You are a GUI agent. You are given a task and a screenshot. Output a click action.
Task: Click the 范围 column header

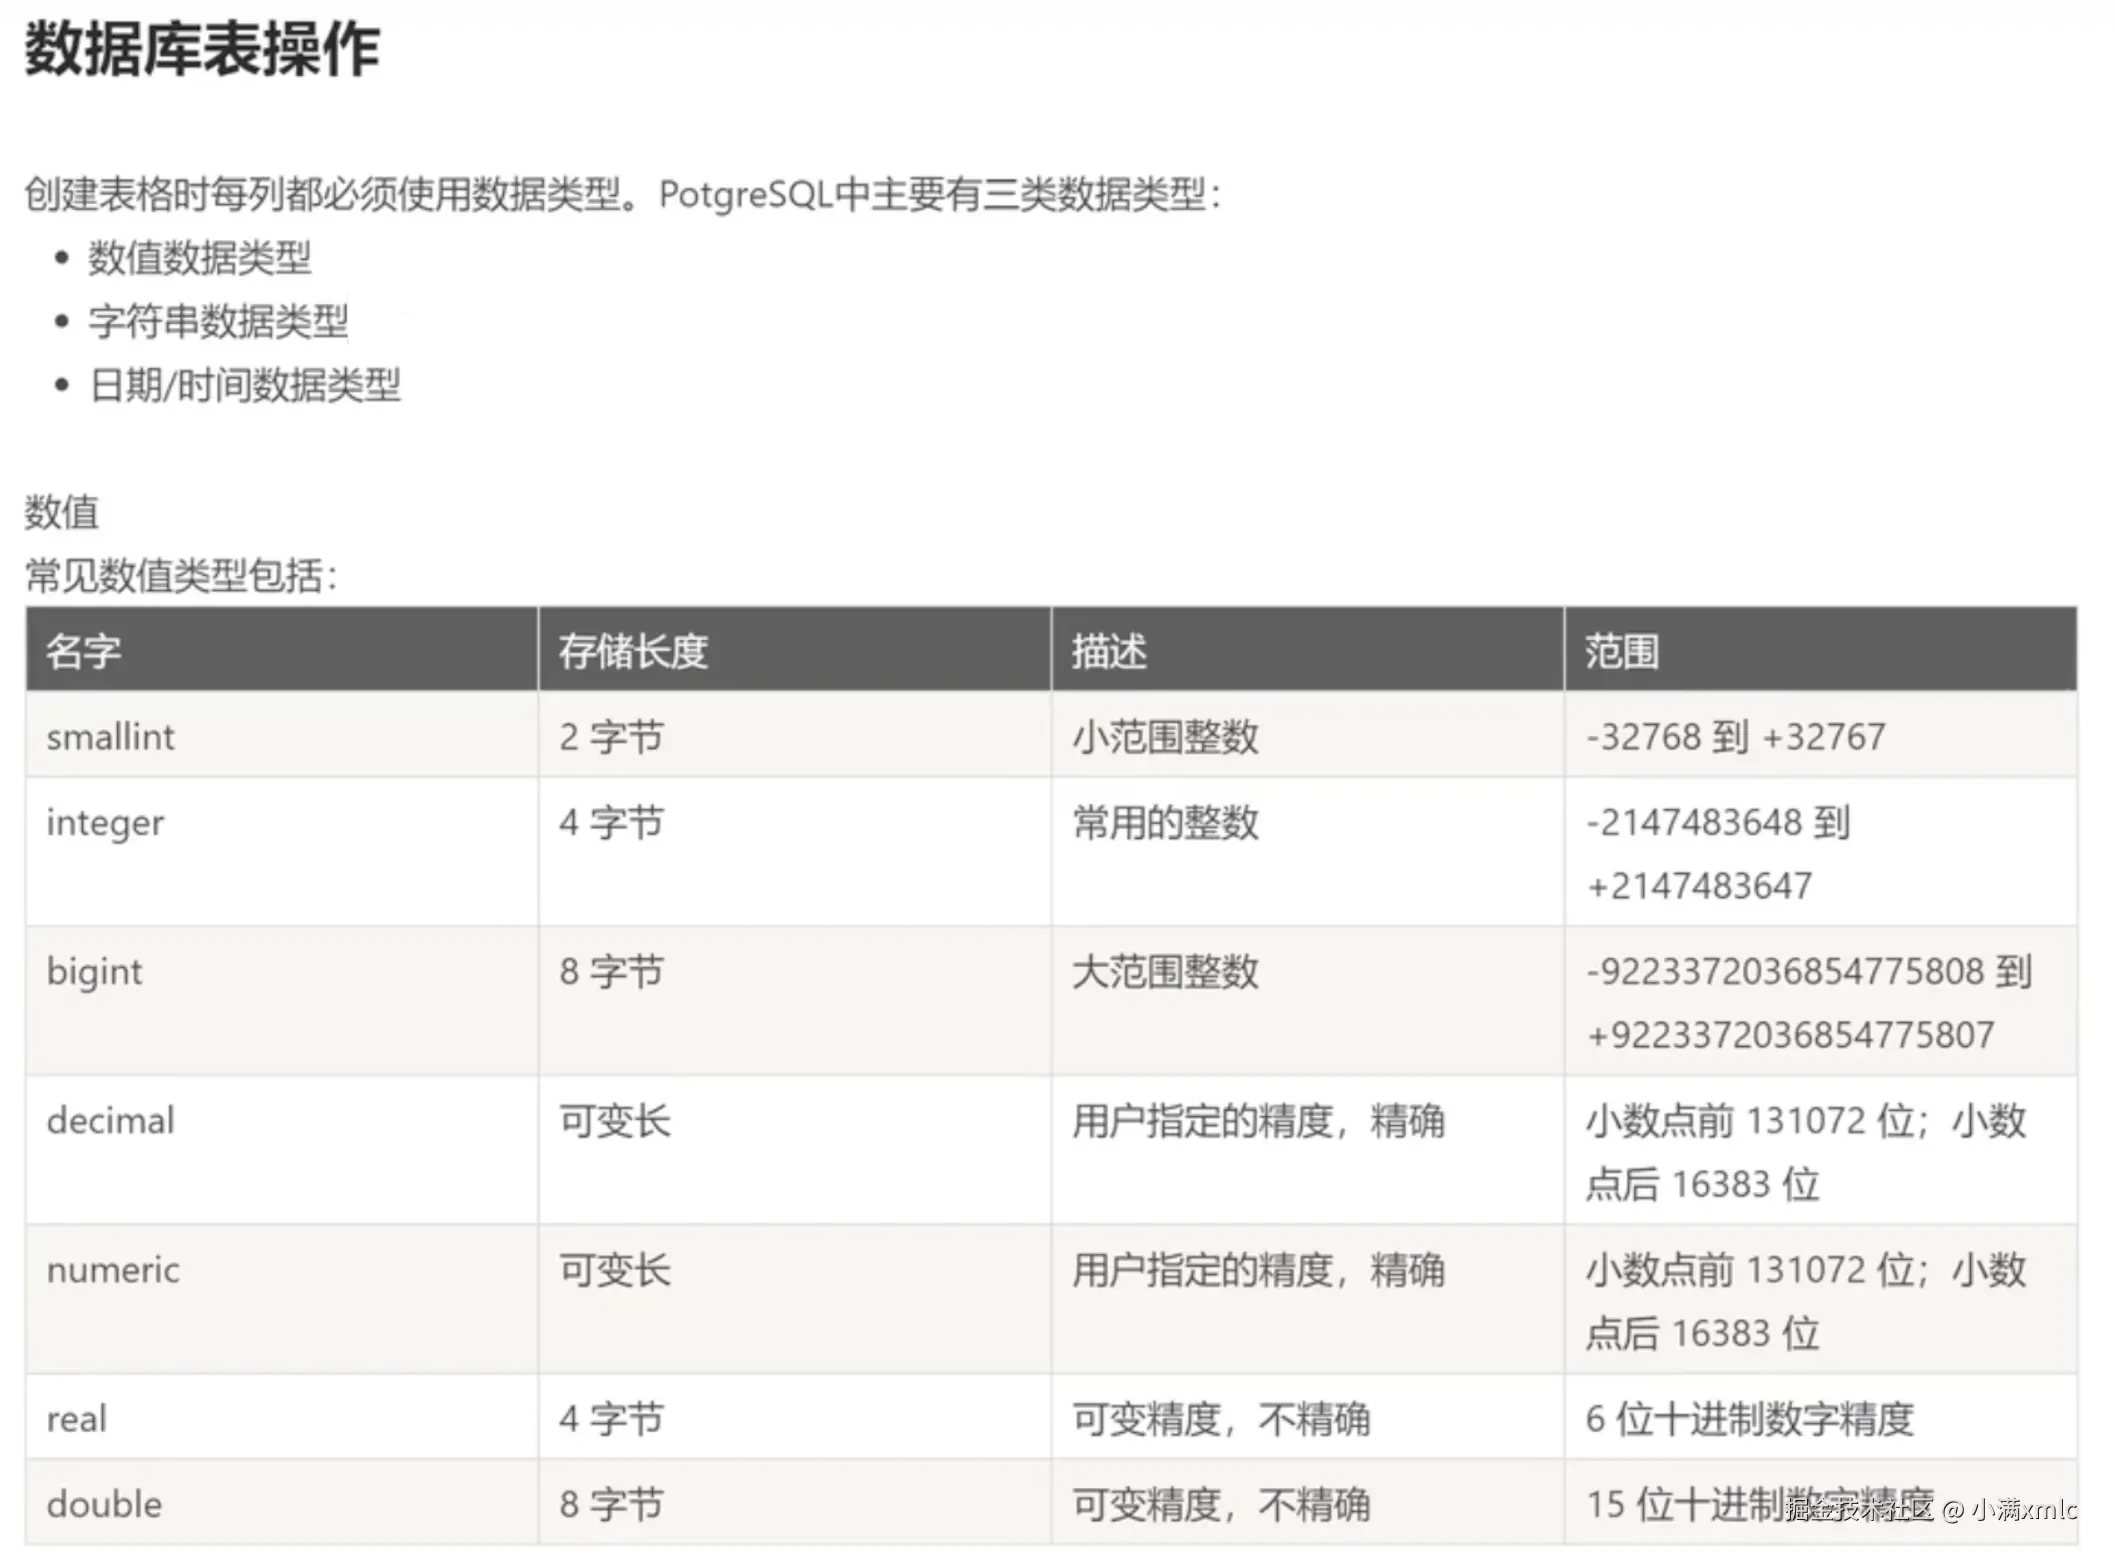[1621, 651]
